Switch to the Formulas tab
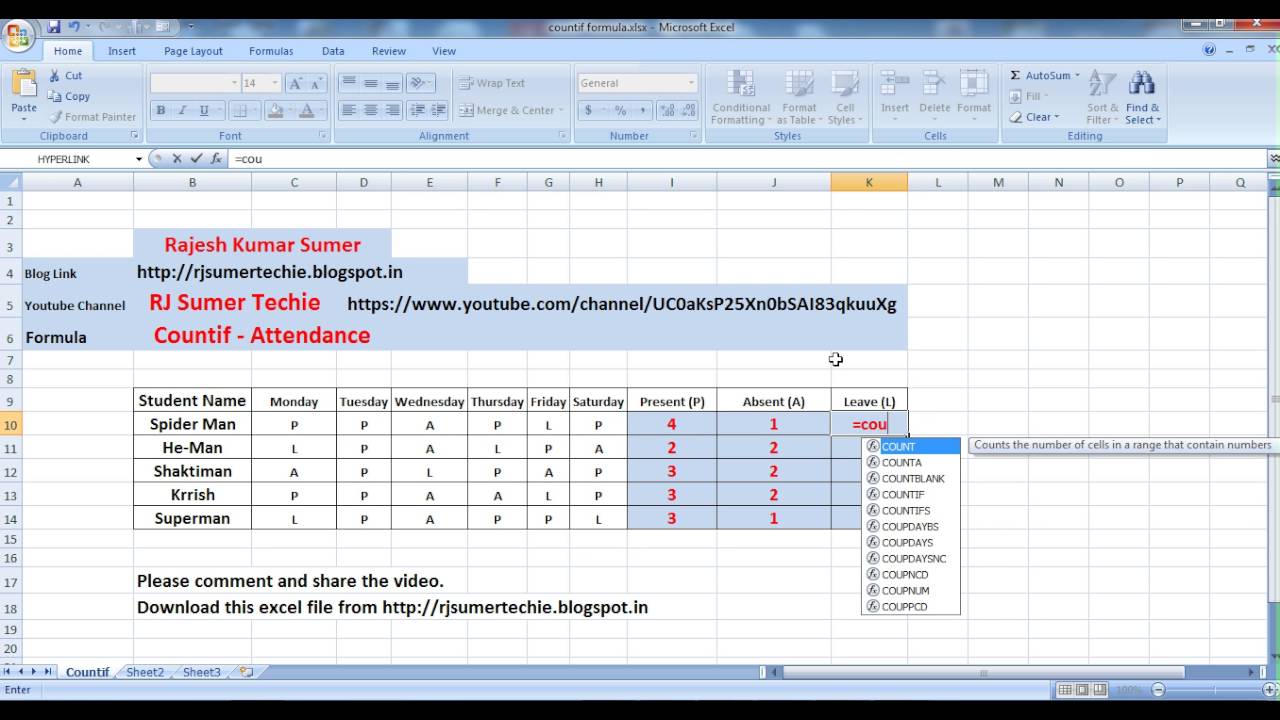1280x720 pixels. click(271, 51)
